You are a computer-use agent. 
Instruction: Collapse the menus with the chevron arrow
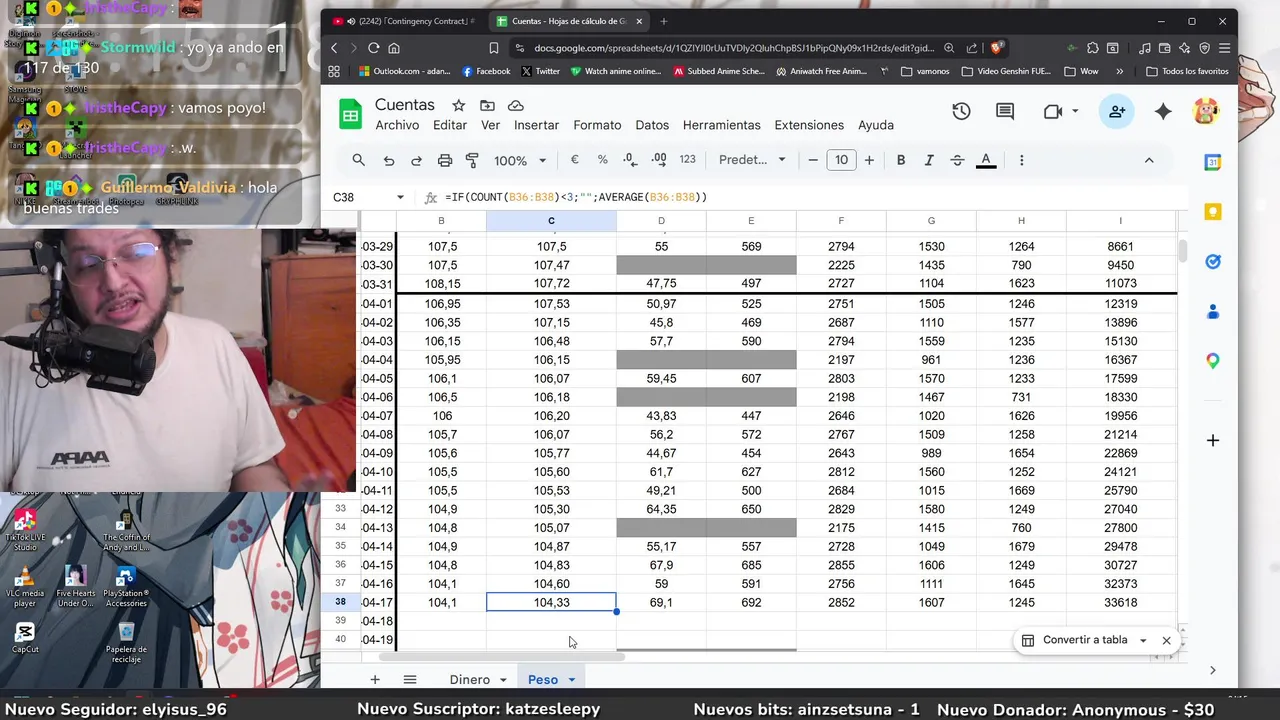click(1149, 160)
